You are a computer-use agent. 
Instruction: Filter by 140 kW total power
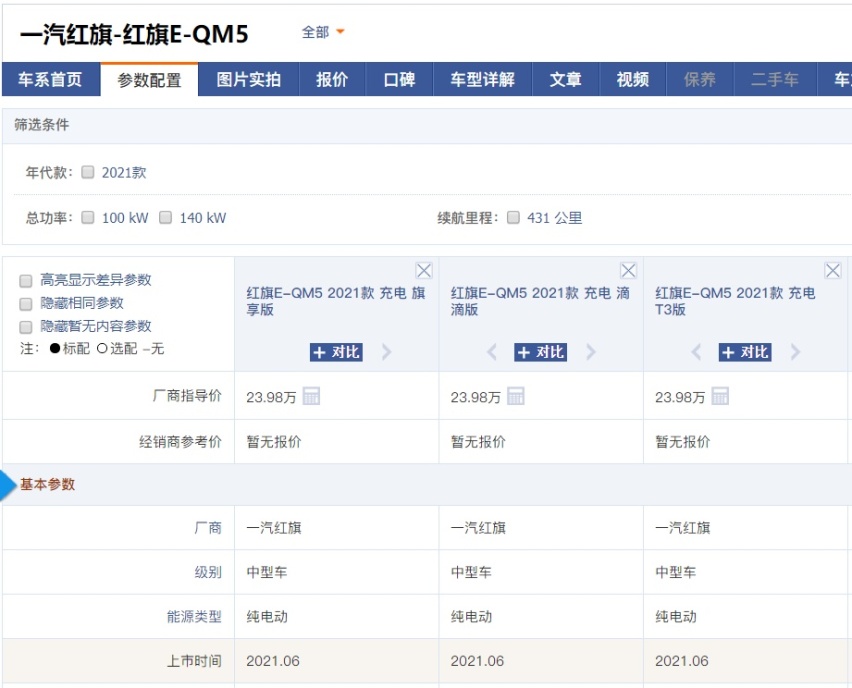tap(165, 217)
